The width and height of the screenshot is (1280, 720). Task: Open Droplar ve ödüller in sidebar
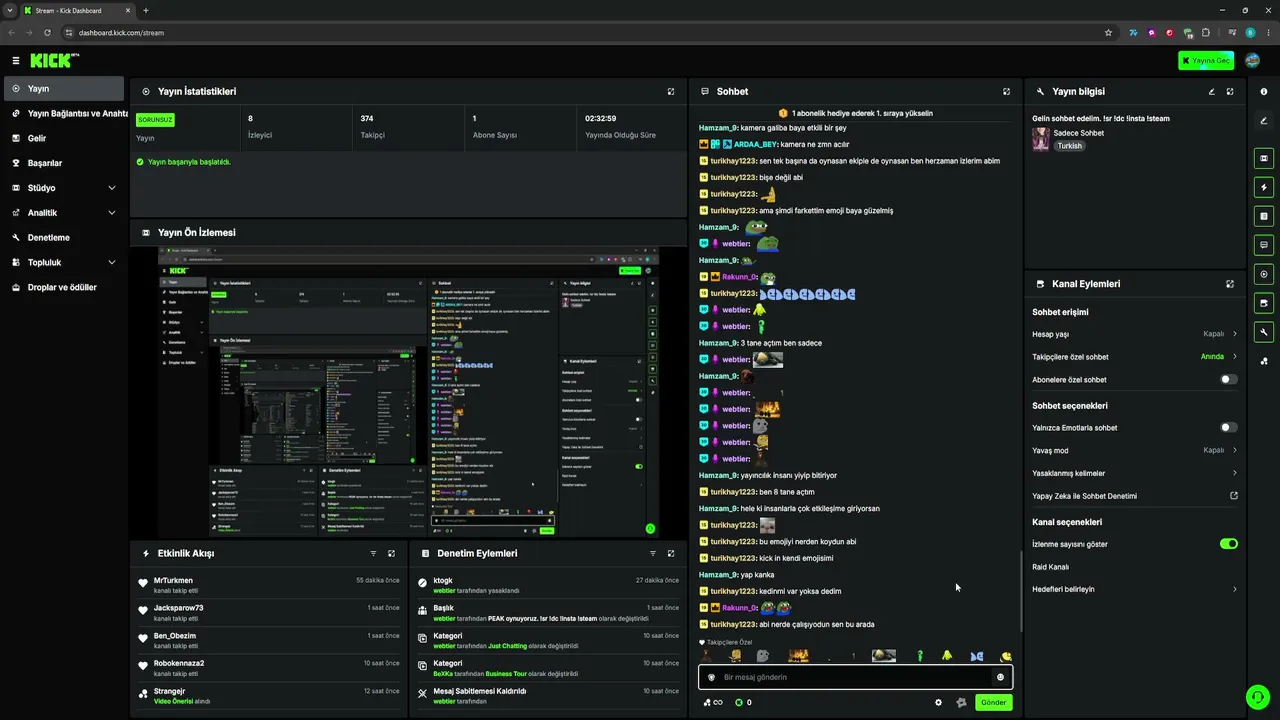coord(64,287)
